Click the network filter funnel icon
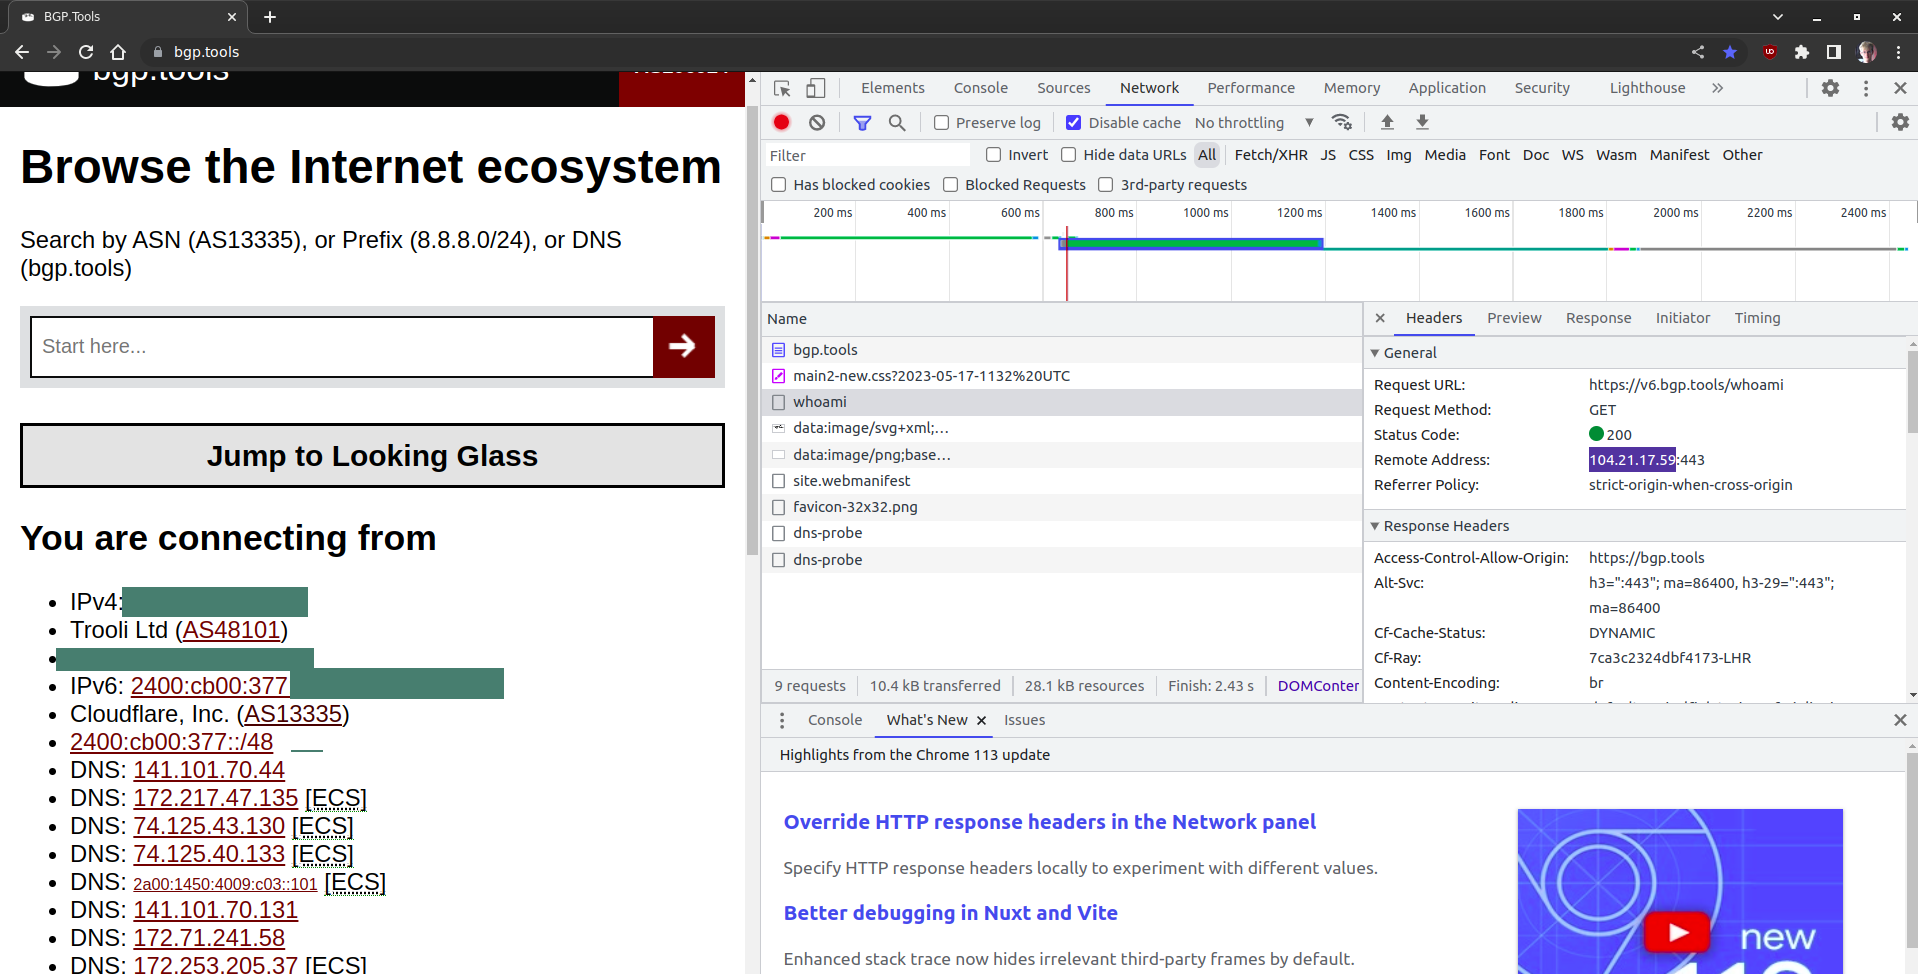The image size is (1918, 974). [x=861, y=122]
